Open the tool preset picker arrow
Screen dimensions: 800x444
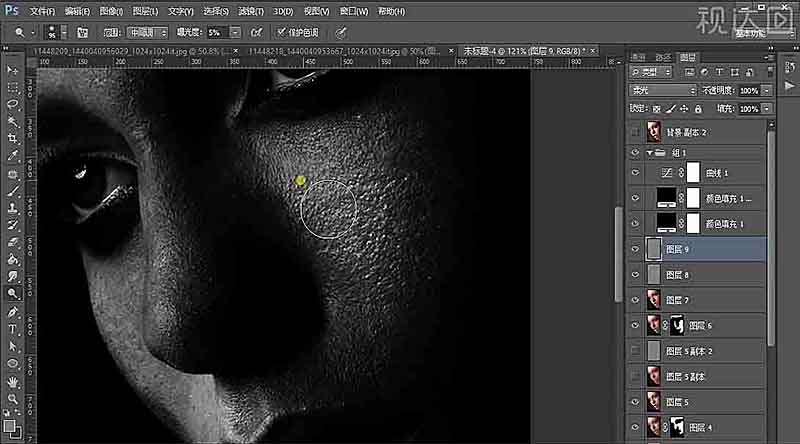tap(33, 33)
